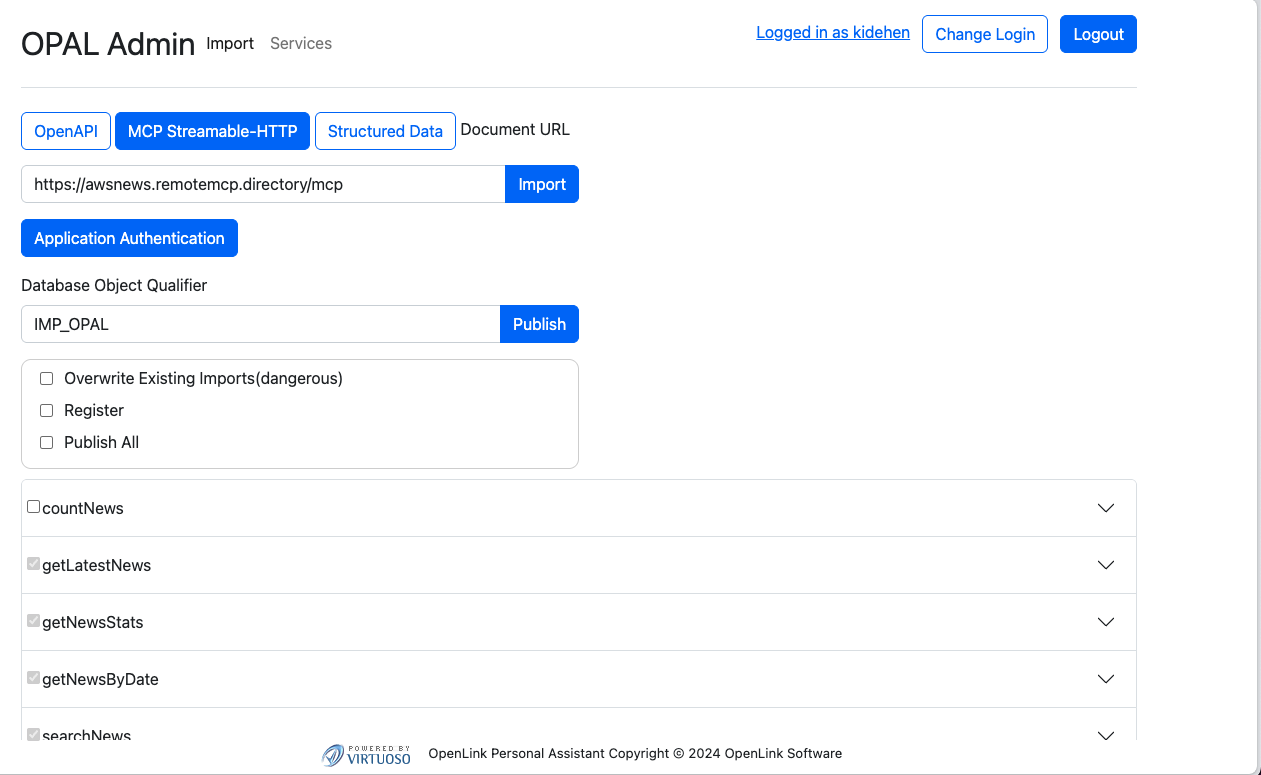
Task: Click the OpenLink Personal Assistant copyright text
Action: [x=635, y=753]
